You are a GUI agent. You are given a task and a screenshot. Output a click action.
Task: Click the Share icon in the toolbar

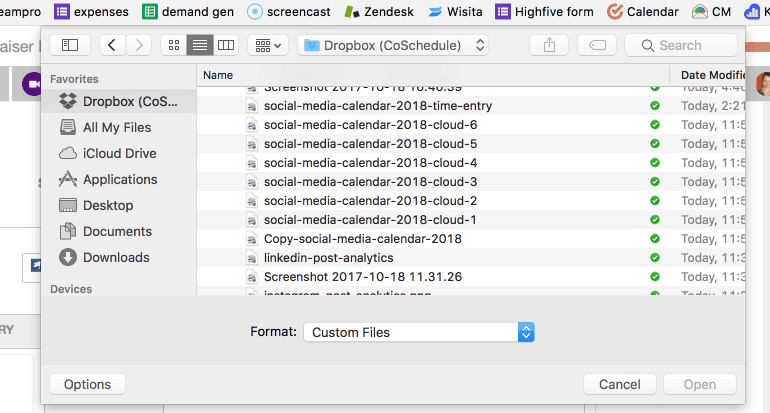coord(549,45)
